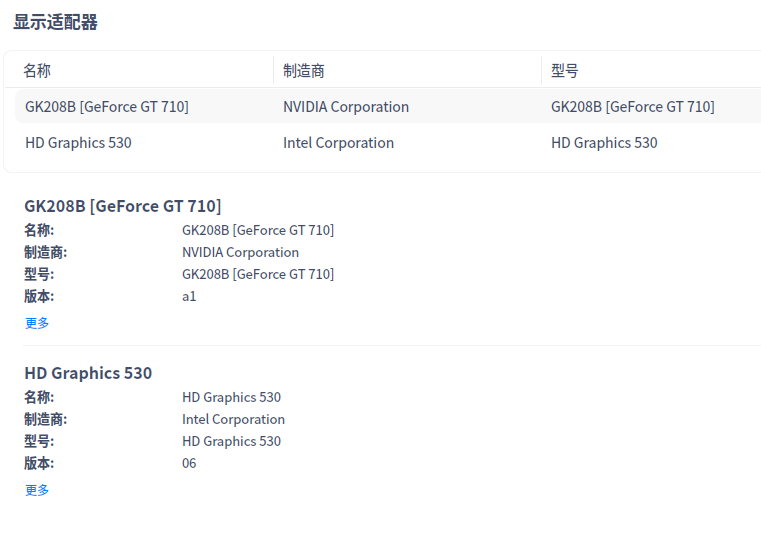Click the bold GK208B [GeForce GT 710] heading
This screenshot has height=533, width=761.
coord(122,206)
